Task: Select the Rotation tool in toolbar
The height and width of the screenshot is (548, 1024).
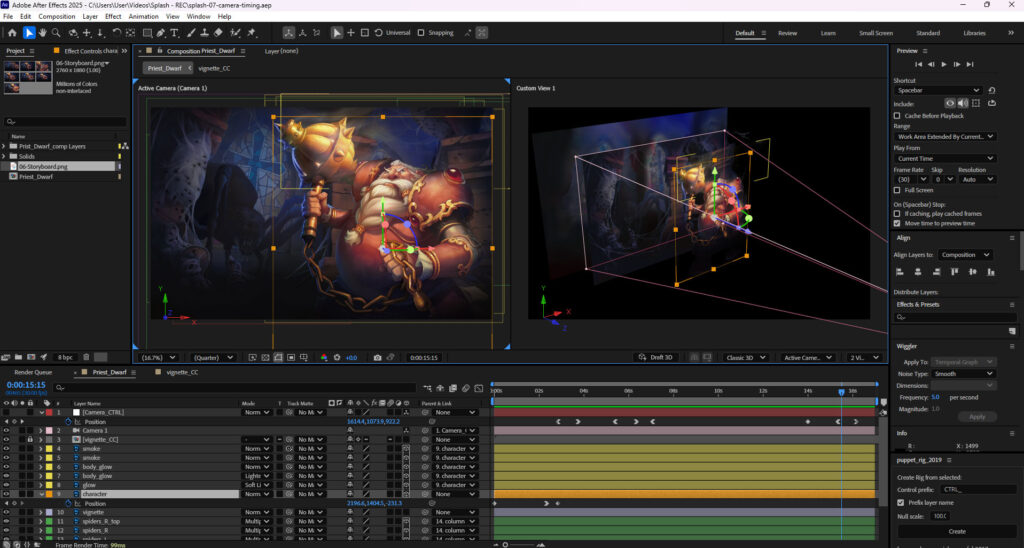Action: [116, 33]
